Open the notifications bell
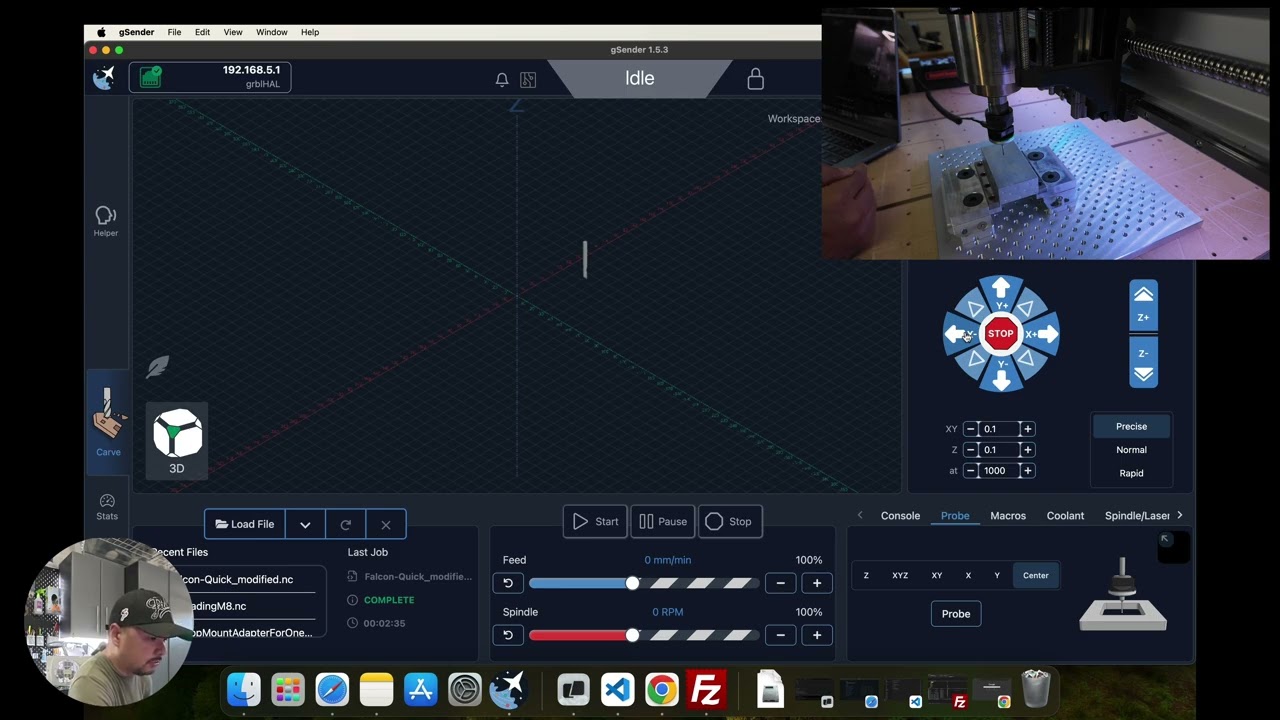 502,79
